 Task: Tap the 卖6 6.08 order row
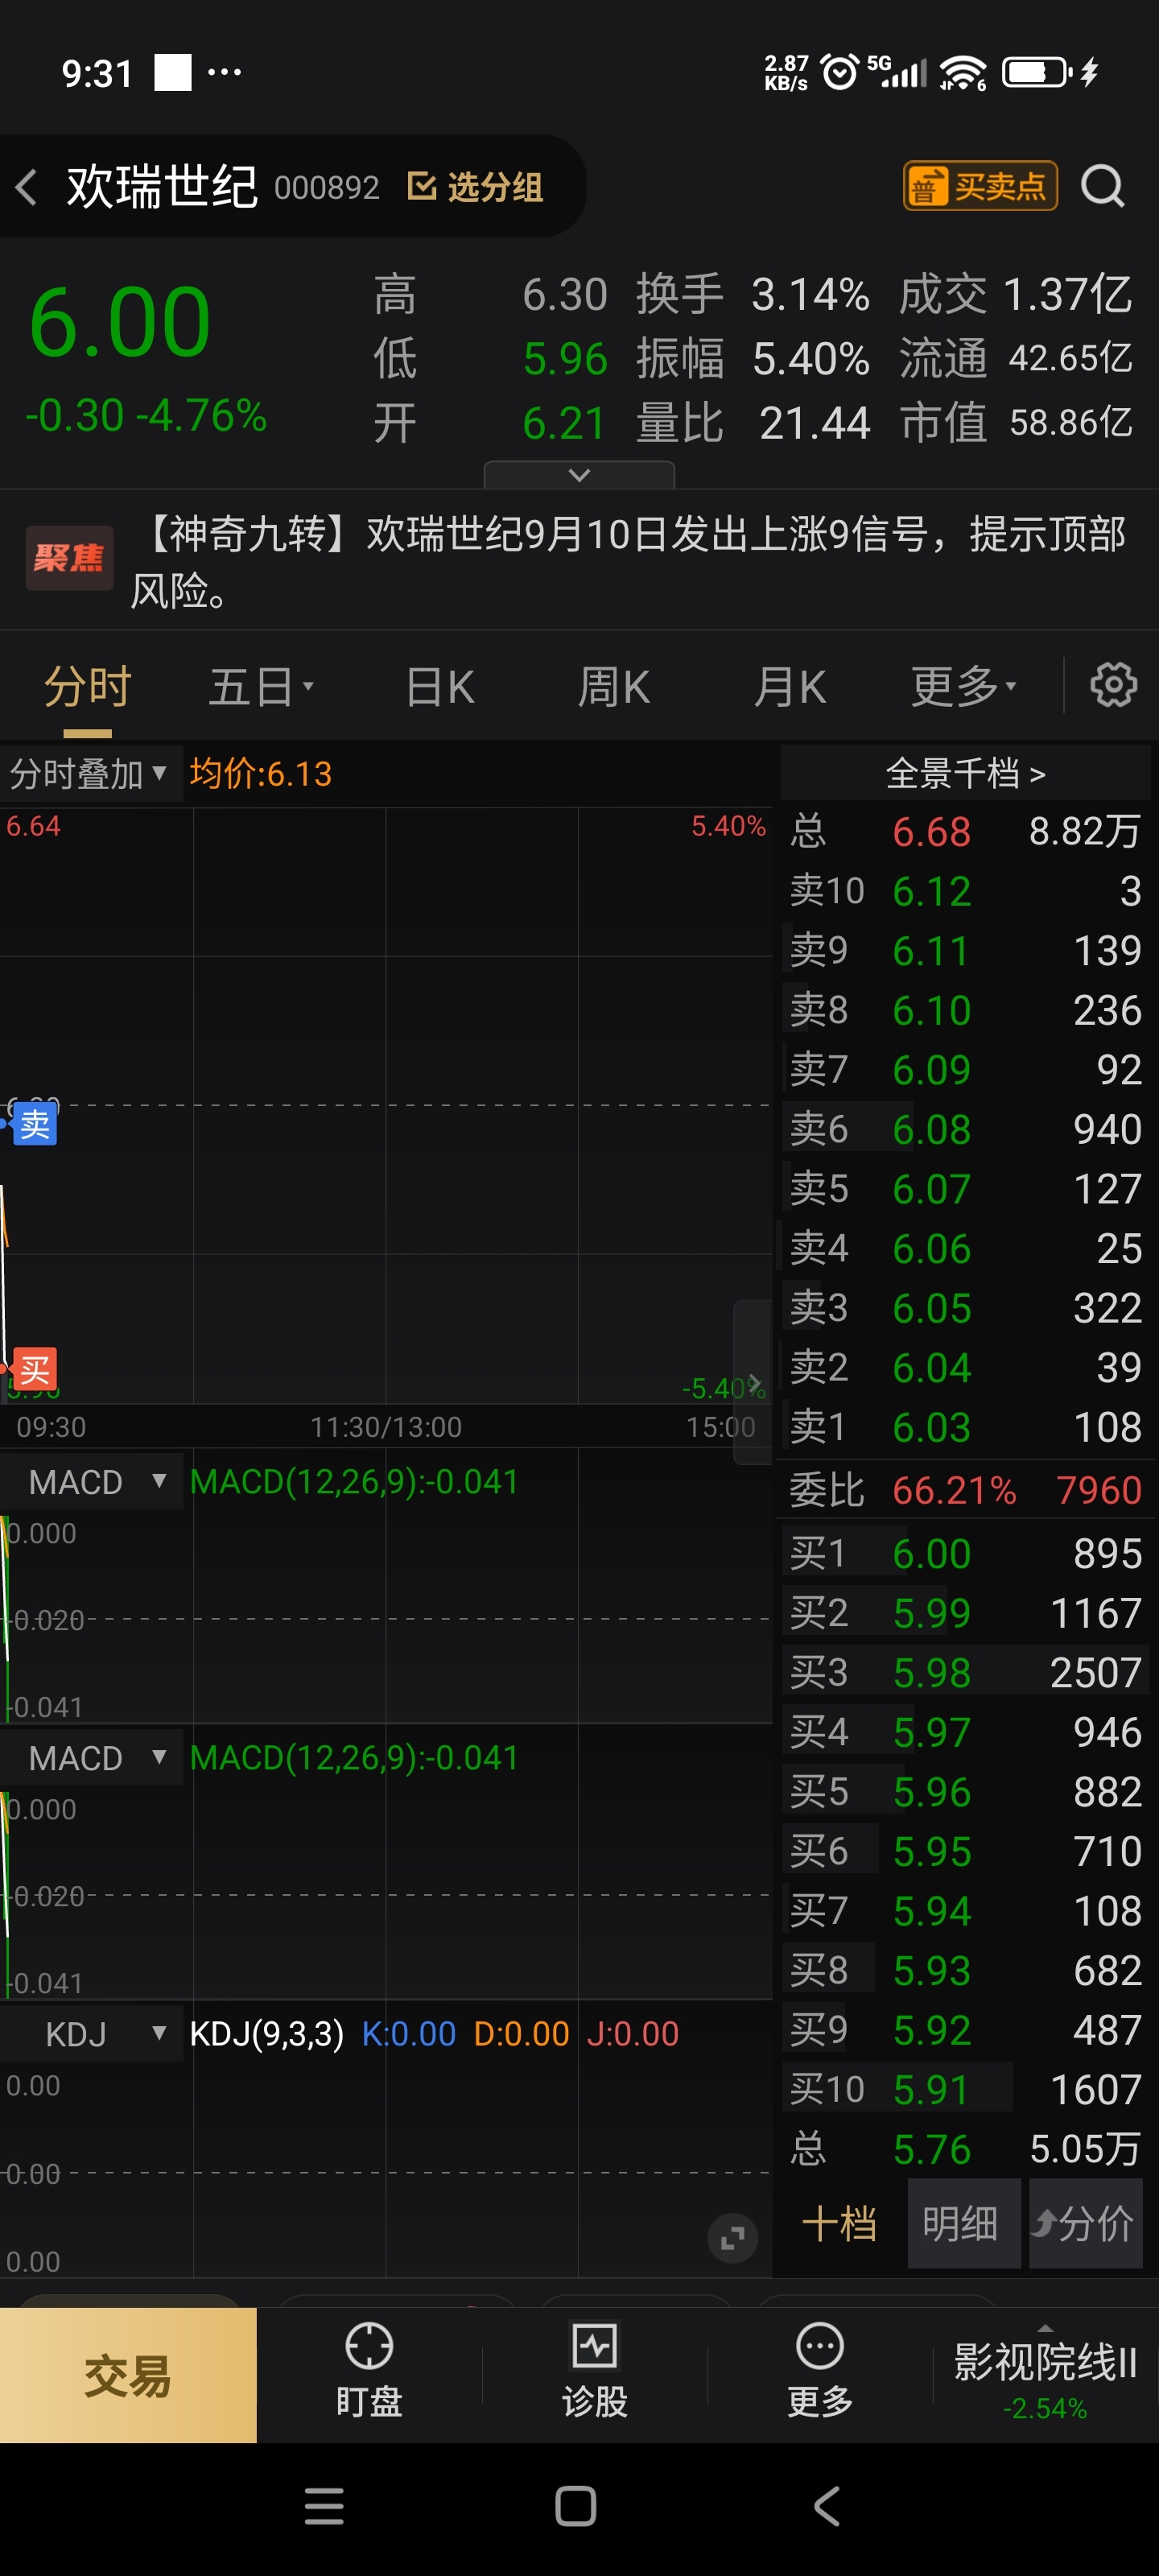coord(965,1129)
